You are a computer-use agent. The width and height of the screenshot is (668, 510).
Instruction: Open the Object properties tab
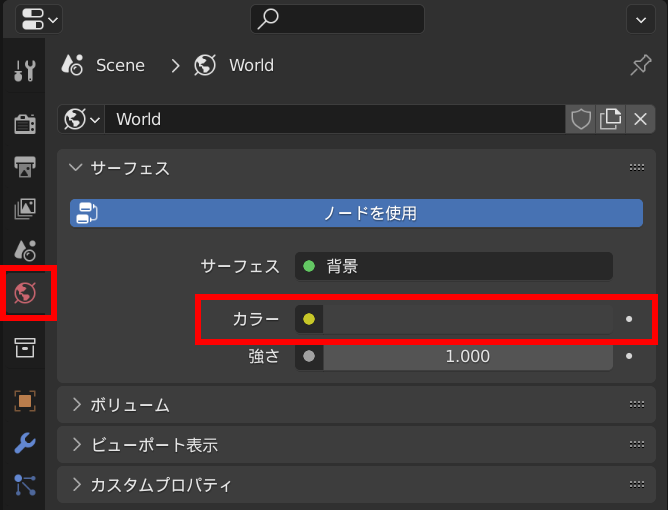coord(24,401)
